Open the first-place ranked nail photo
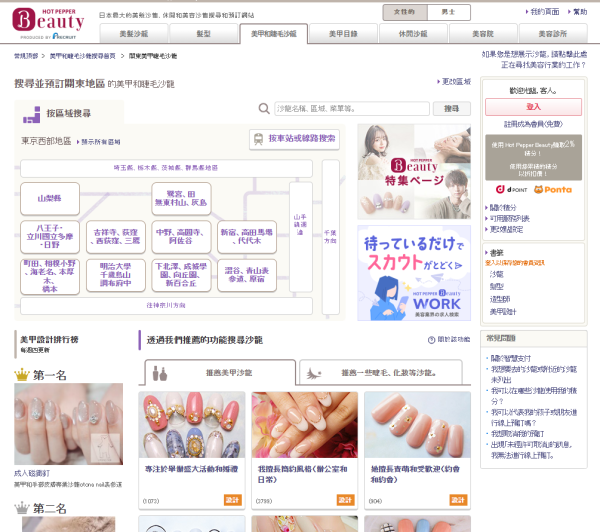Screen dimensions: 600x532 (68, 424)
